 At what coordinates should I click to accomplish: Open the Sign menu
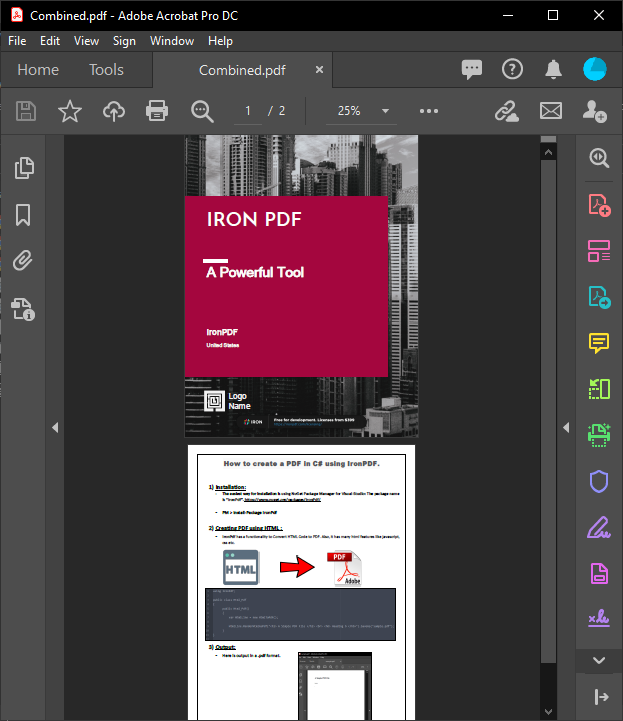click(124, 41)
